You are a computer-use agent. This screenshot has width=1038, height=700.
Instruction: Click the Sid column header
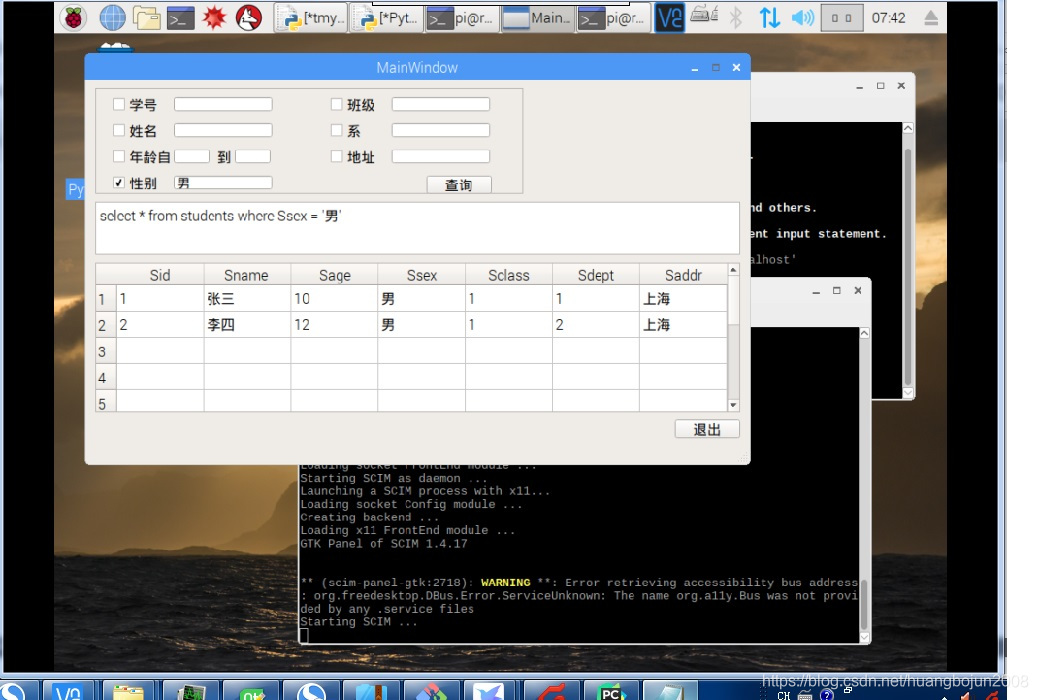(x=160, y=275)
